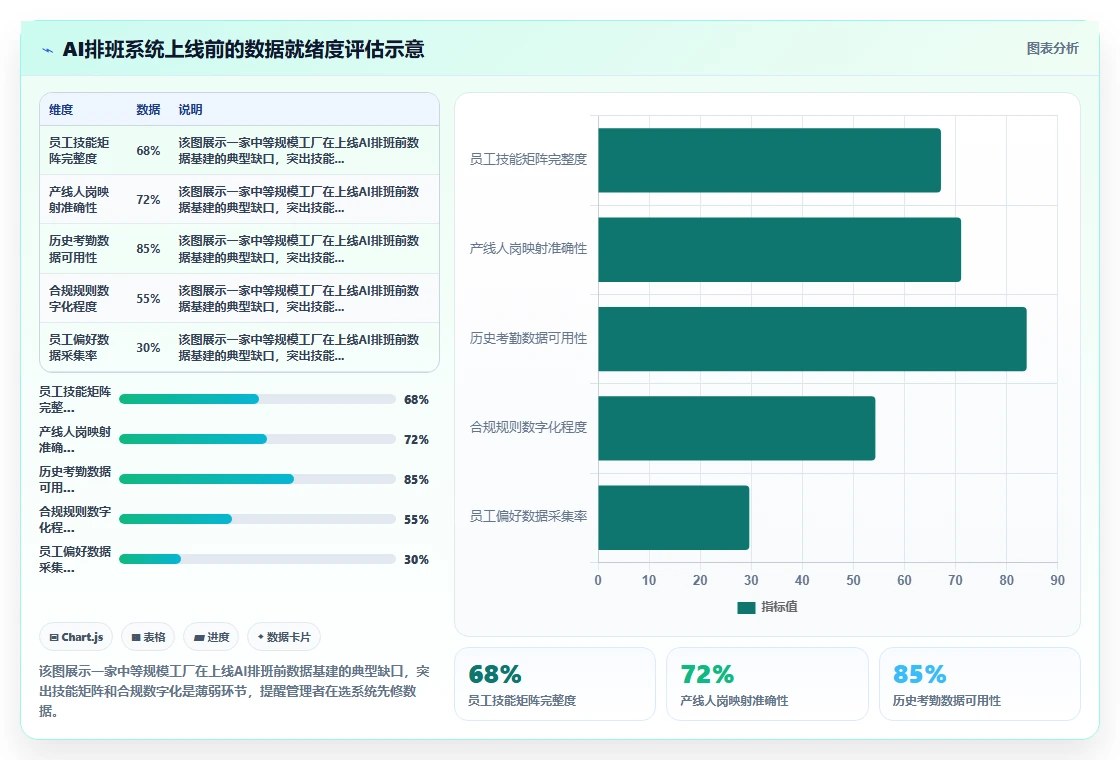This screenshot has width=1120, height=760.
Task: Click the 产线人岗映射准确性 chart bar
Action: 779,249
